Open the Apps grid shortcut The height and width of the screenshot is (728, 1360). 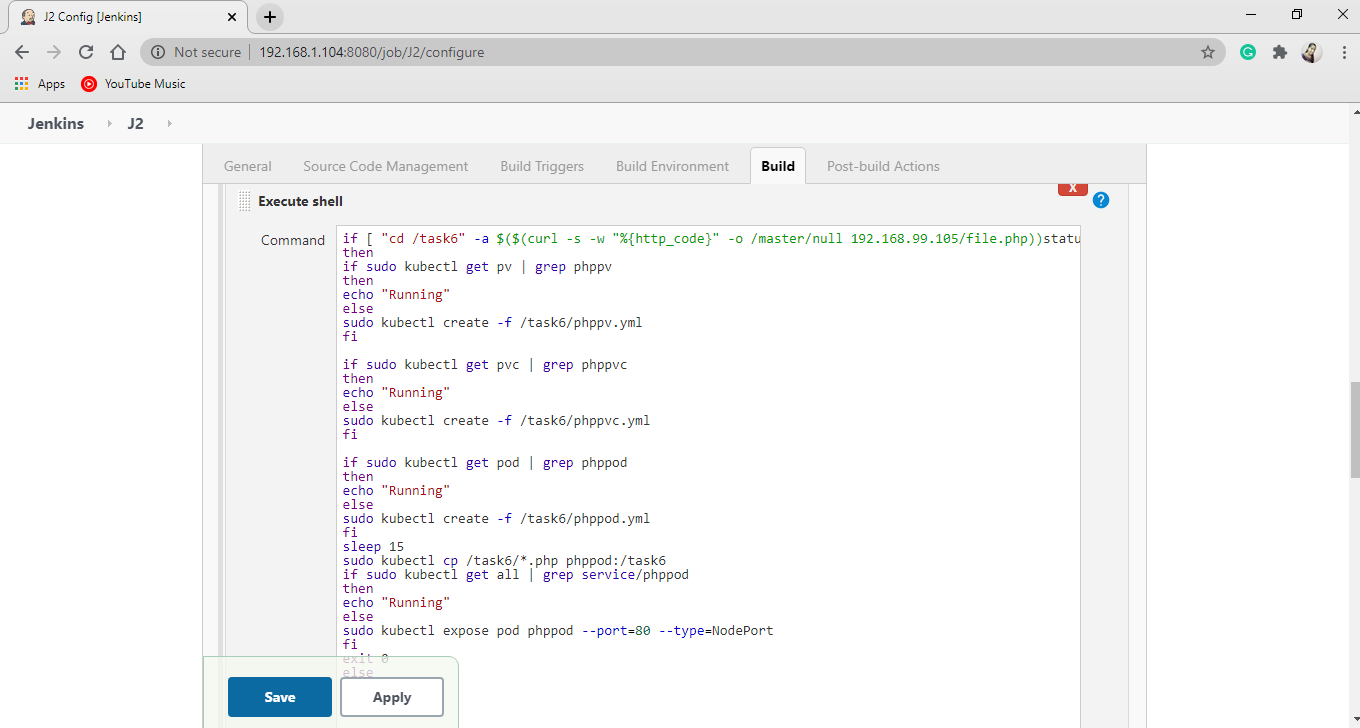tap(20, 84)
